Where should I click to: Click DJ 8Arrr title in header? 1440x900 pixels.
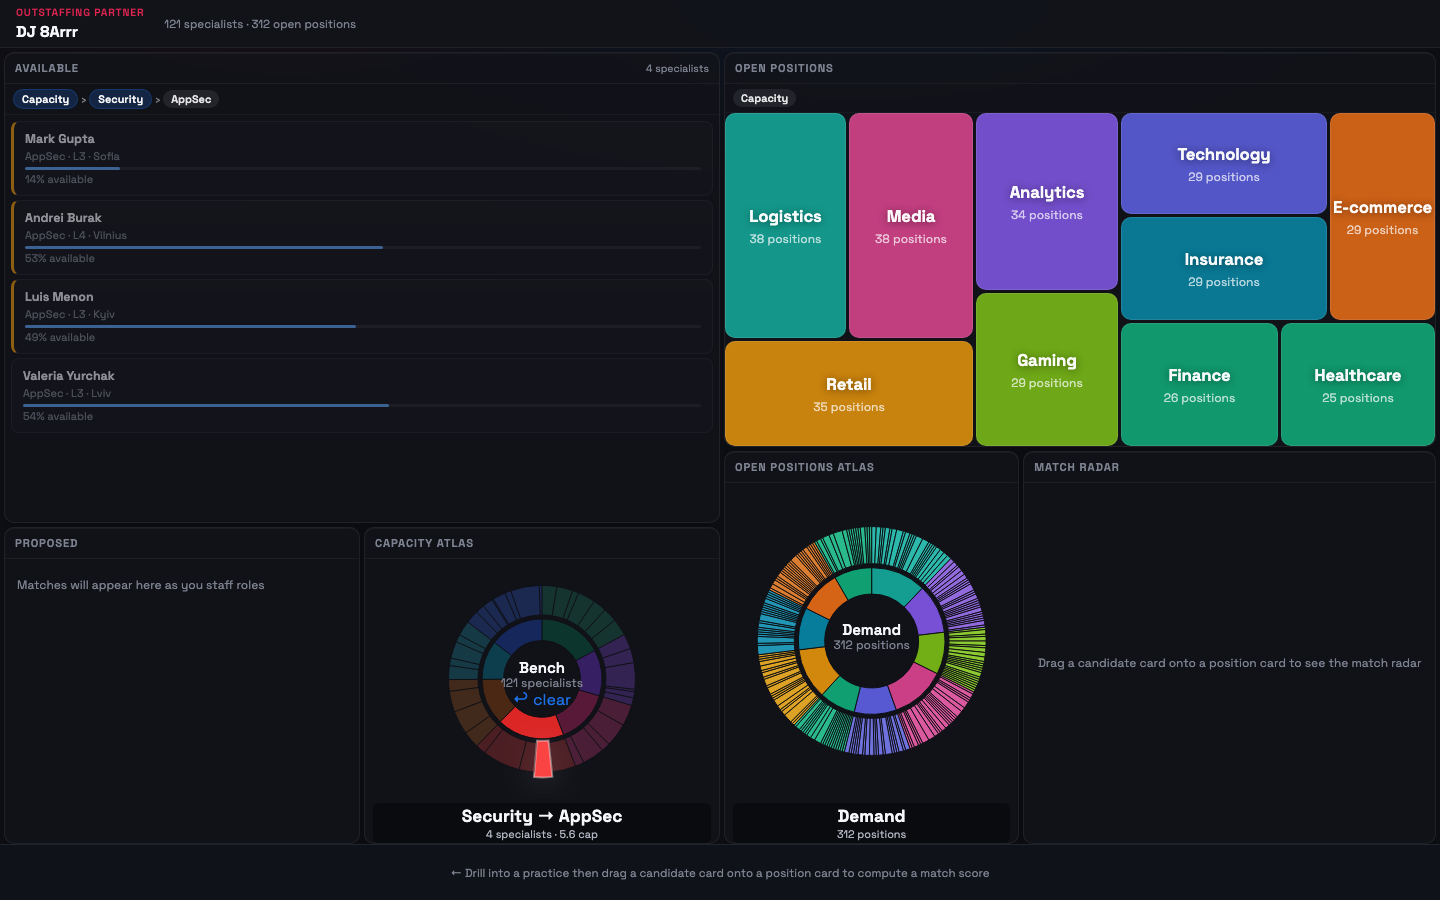point(47,32)
